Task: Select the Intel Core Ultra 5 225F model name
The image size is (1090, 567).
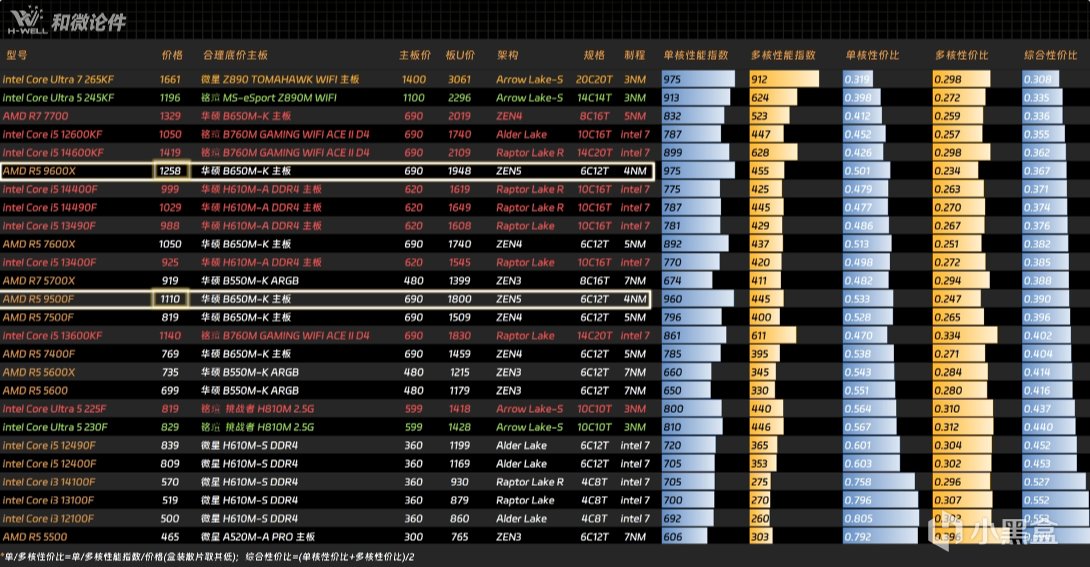Action: [x=54, y=409]
